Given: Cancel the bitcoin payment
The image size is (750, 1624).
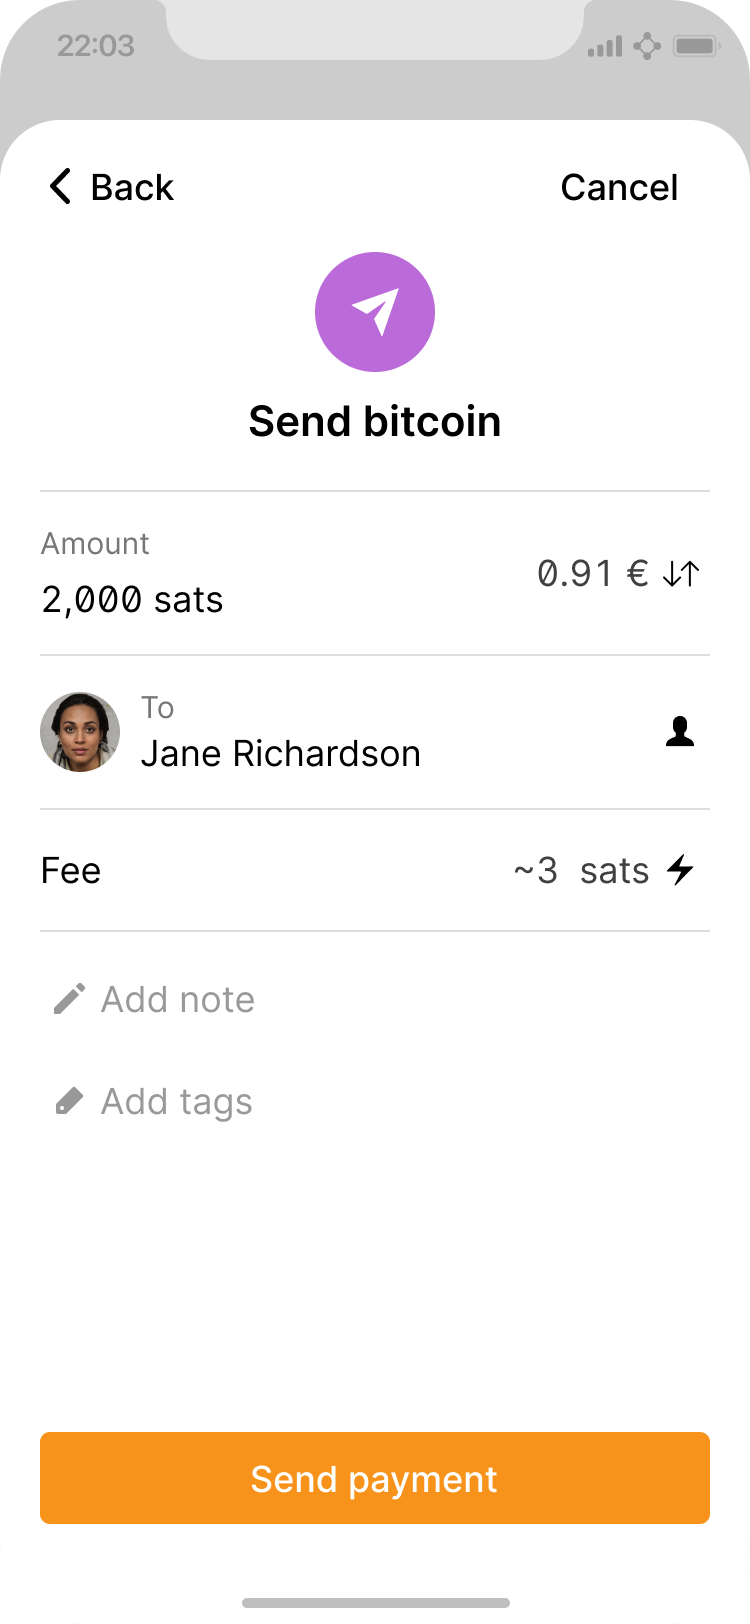Looking at the screenshot, I should [619, 187].
